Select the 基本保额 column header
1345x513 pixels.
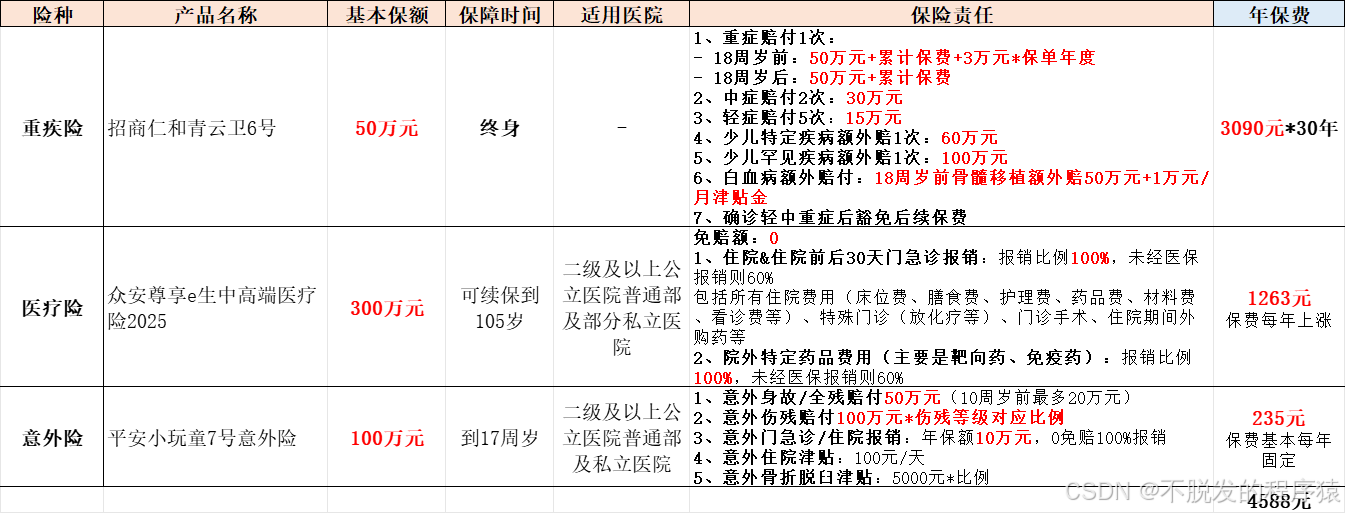click(387, 14)
